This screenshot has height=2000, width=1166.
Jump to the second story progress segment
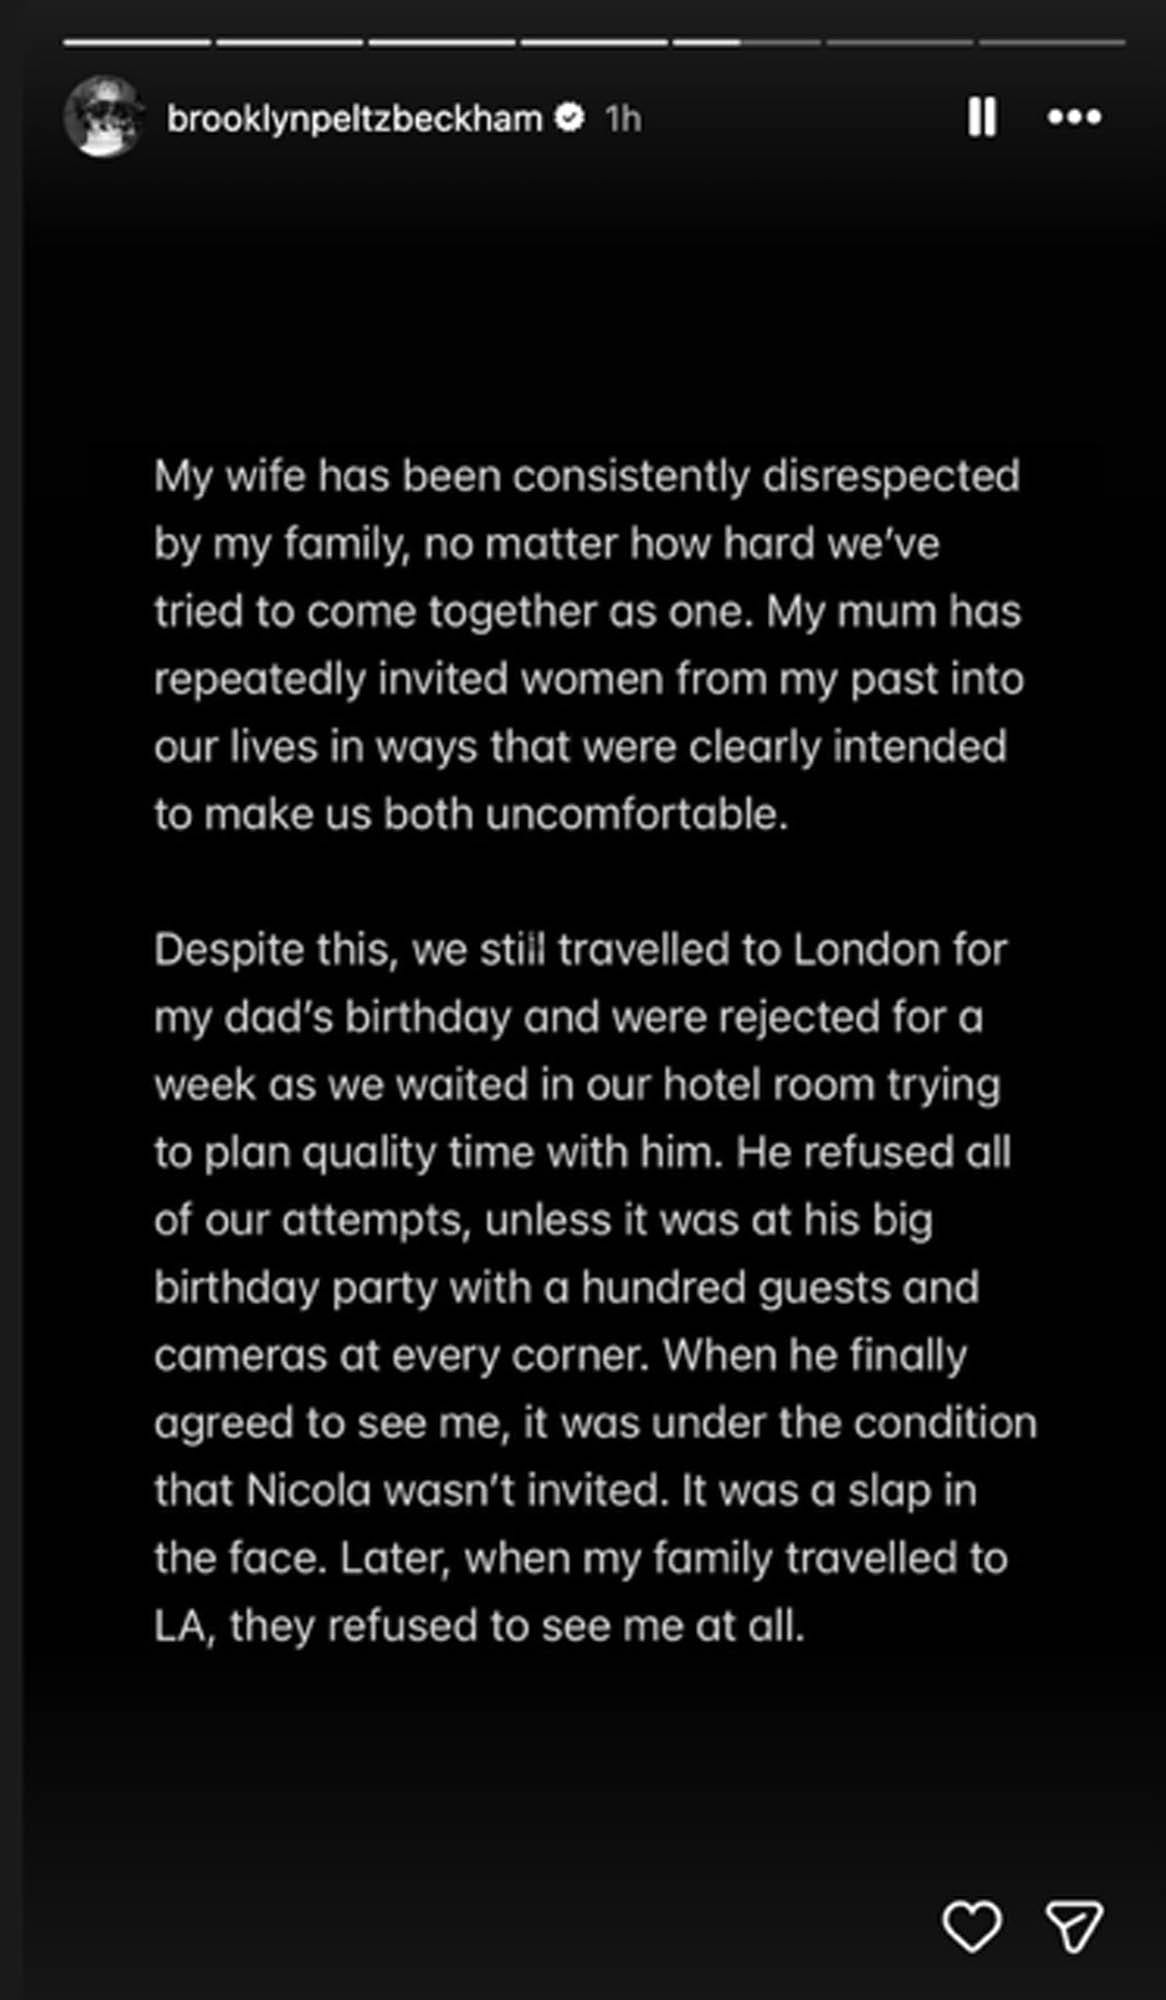pos(290,42)
